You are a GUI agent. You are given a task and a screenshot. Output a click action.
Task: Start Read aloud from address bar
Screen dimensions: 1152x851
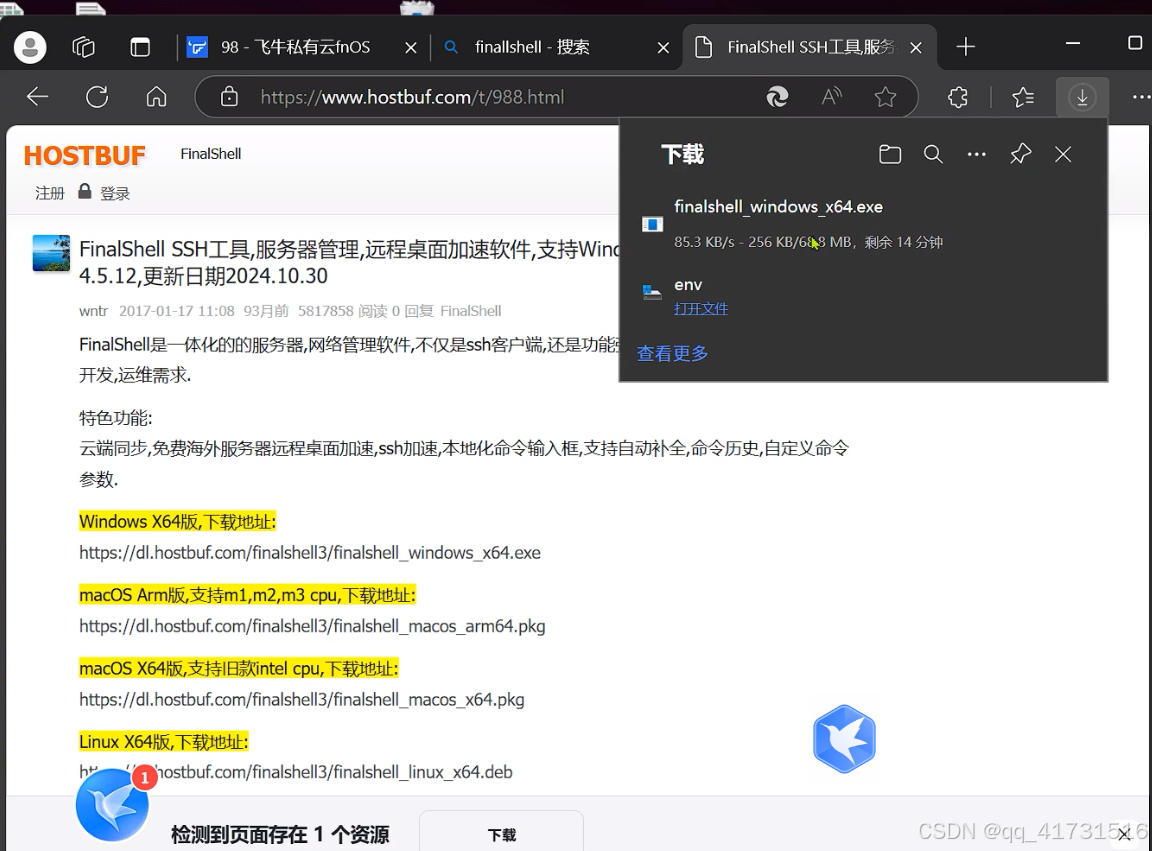tap(831, 97)
